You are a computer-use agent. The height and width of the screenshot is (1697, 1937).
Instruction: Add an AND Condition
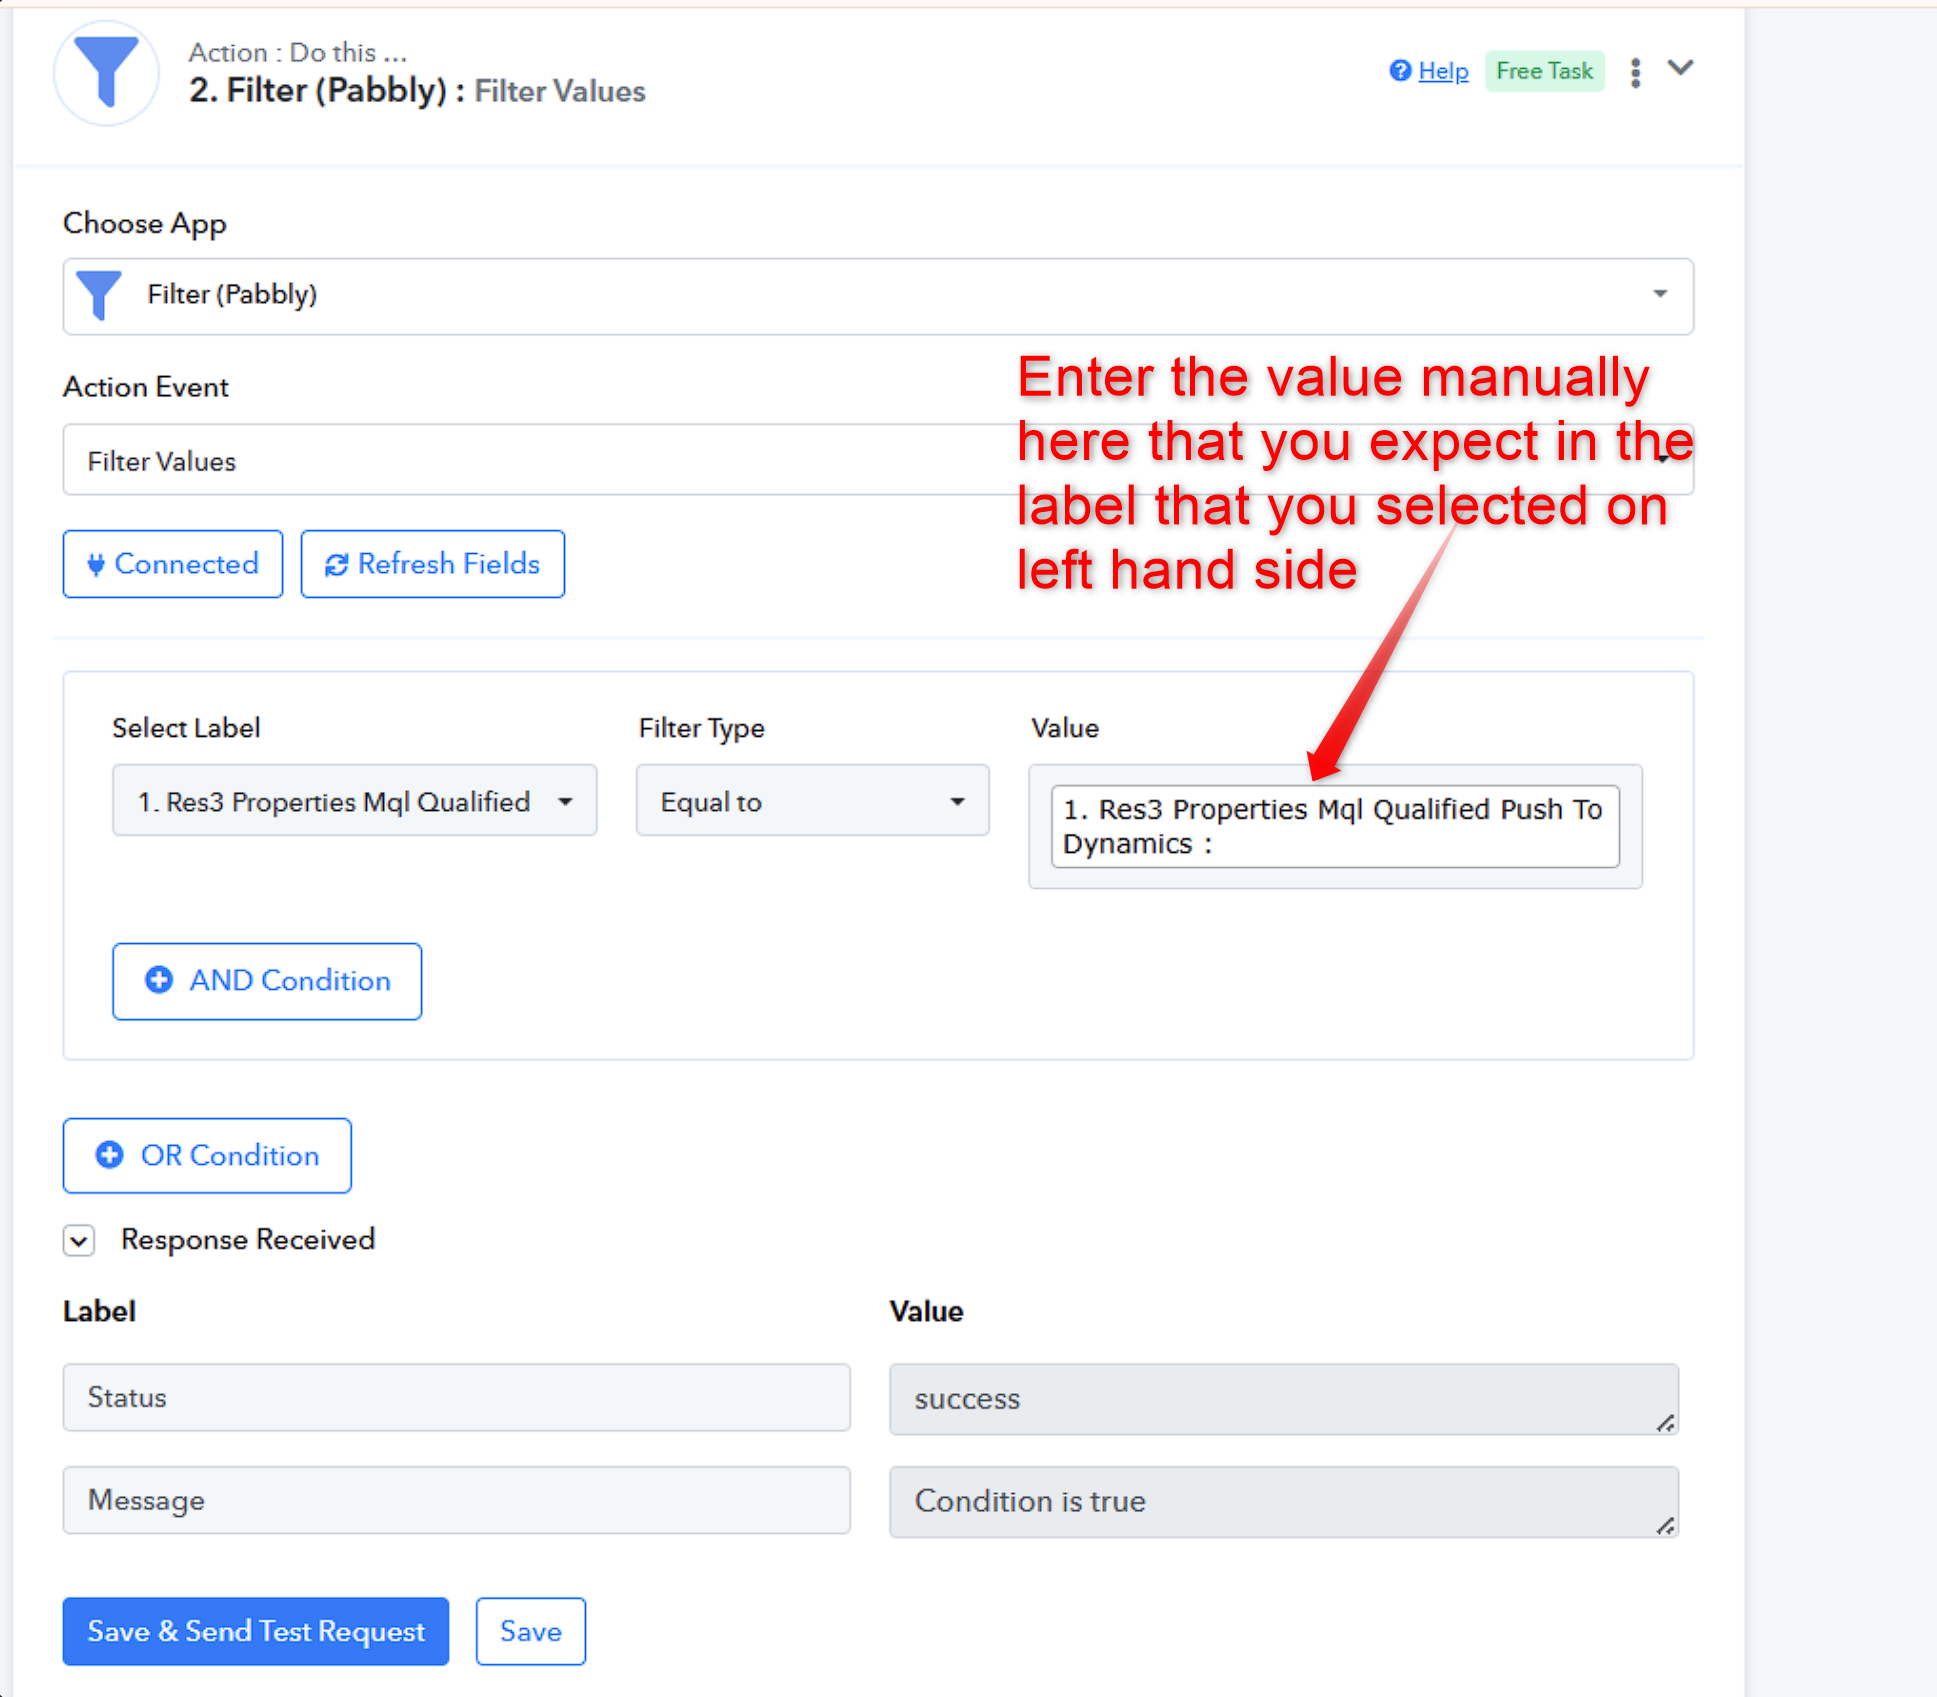click(267, 981)
